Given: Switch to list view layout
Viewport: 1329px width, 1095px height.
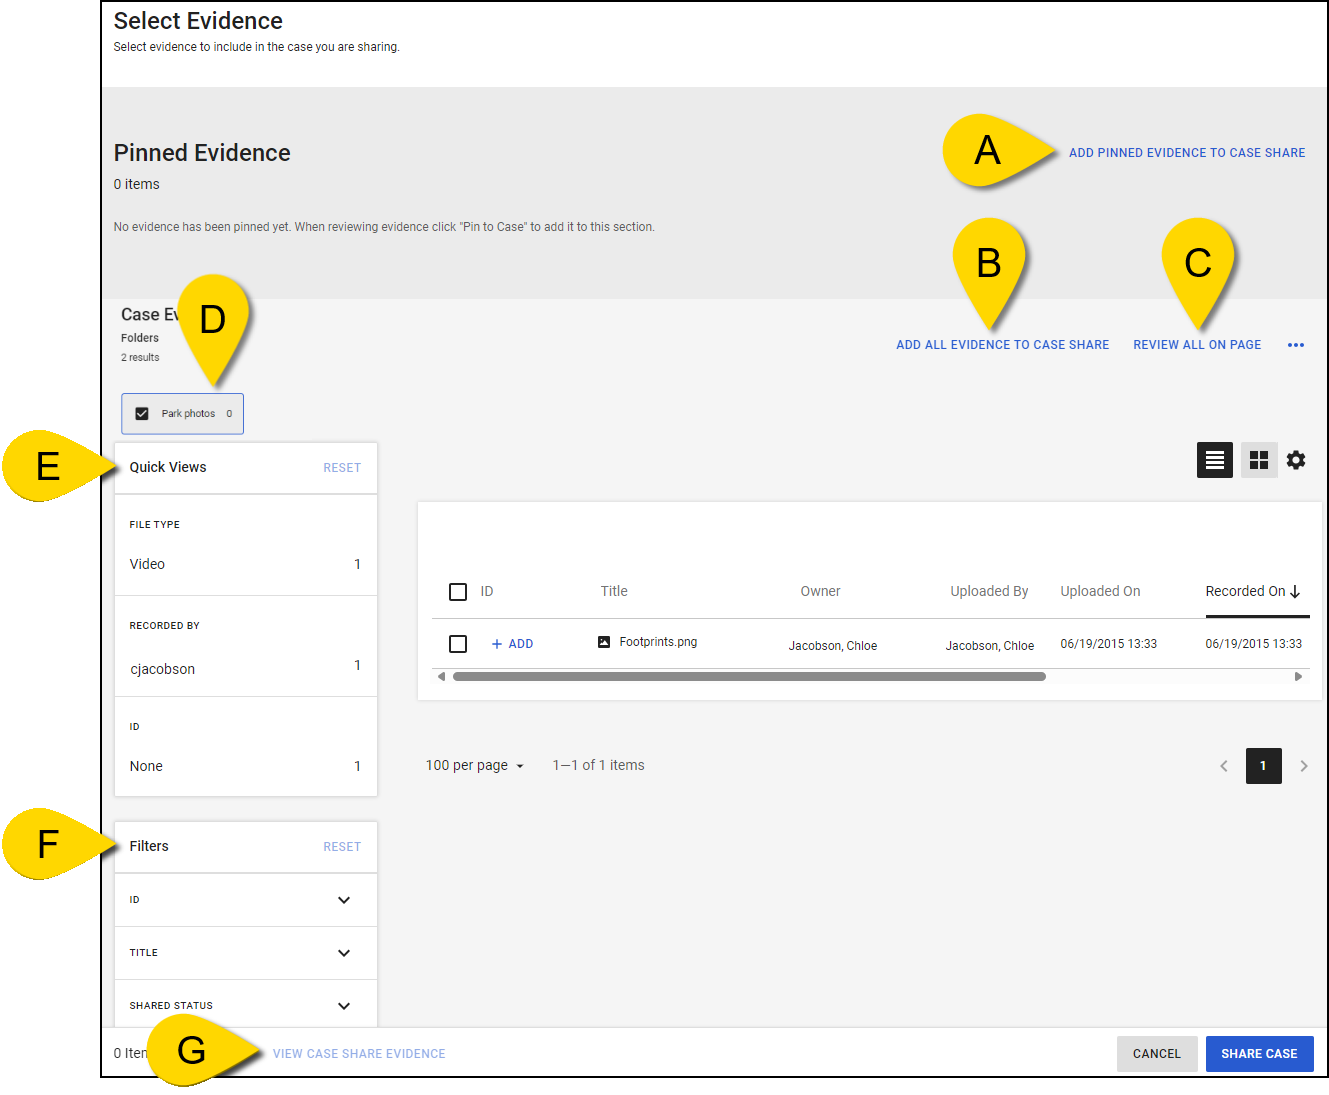Looking at the screenshot, I should coord(1214,460).
